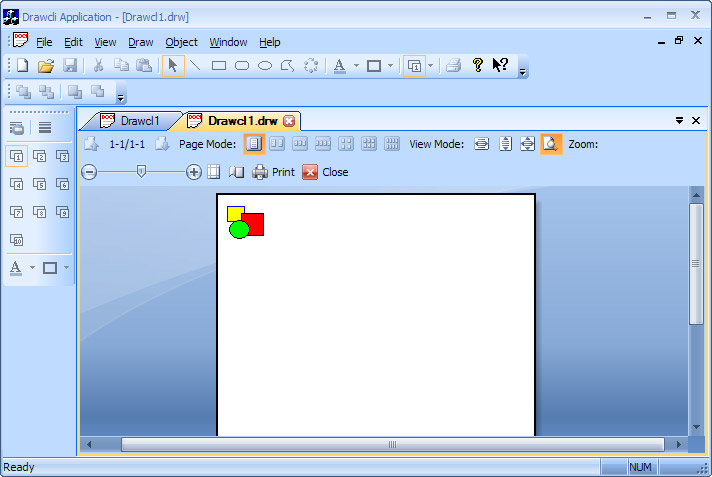
Task: Click the text color A icon in the main toolbar
Action: pyautogui.click(x=339, y=66)
